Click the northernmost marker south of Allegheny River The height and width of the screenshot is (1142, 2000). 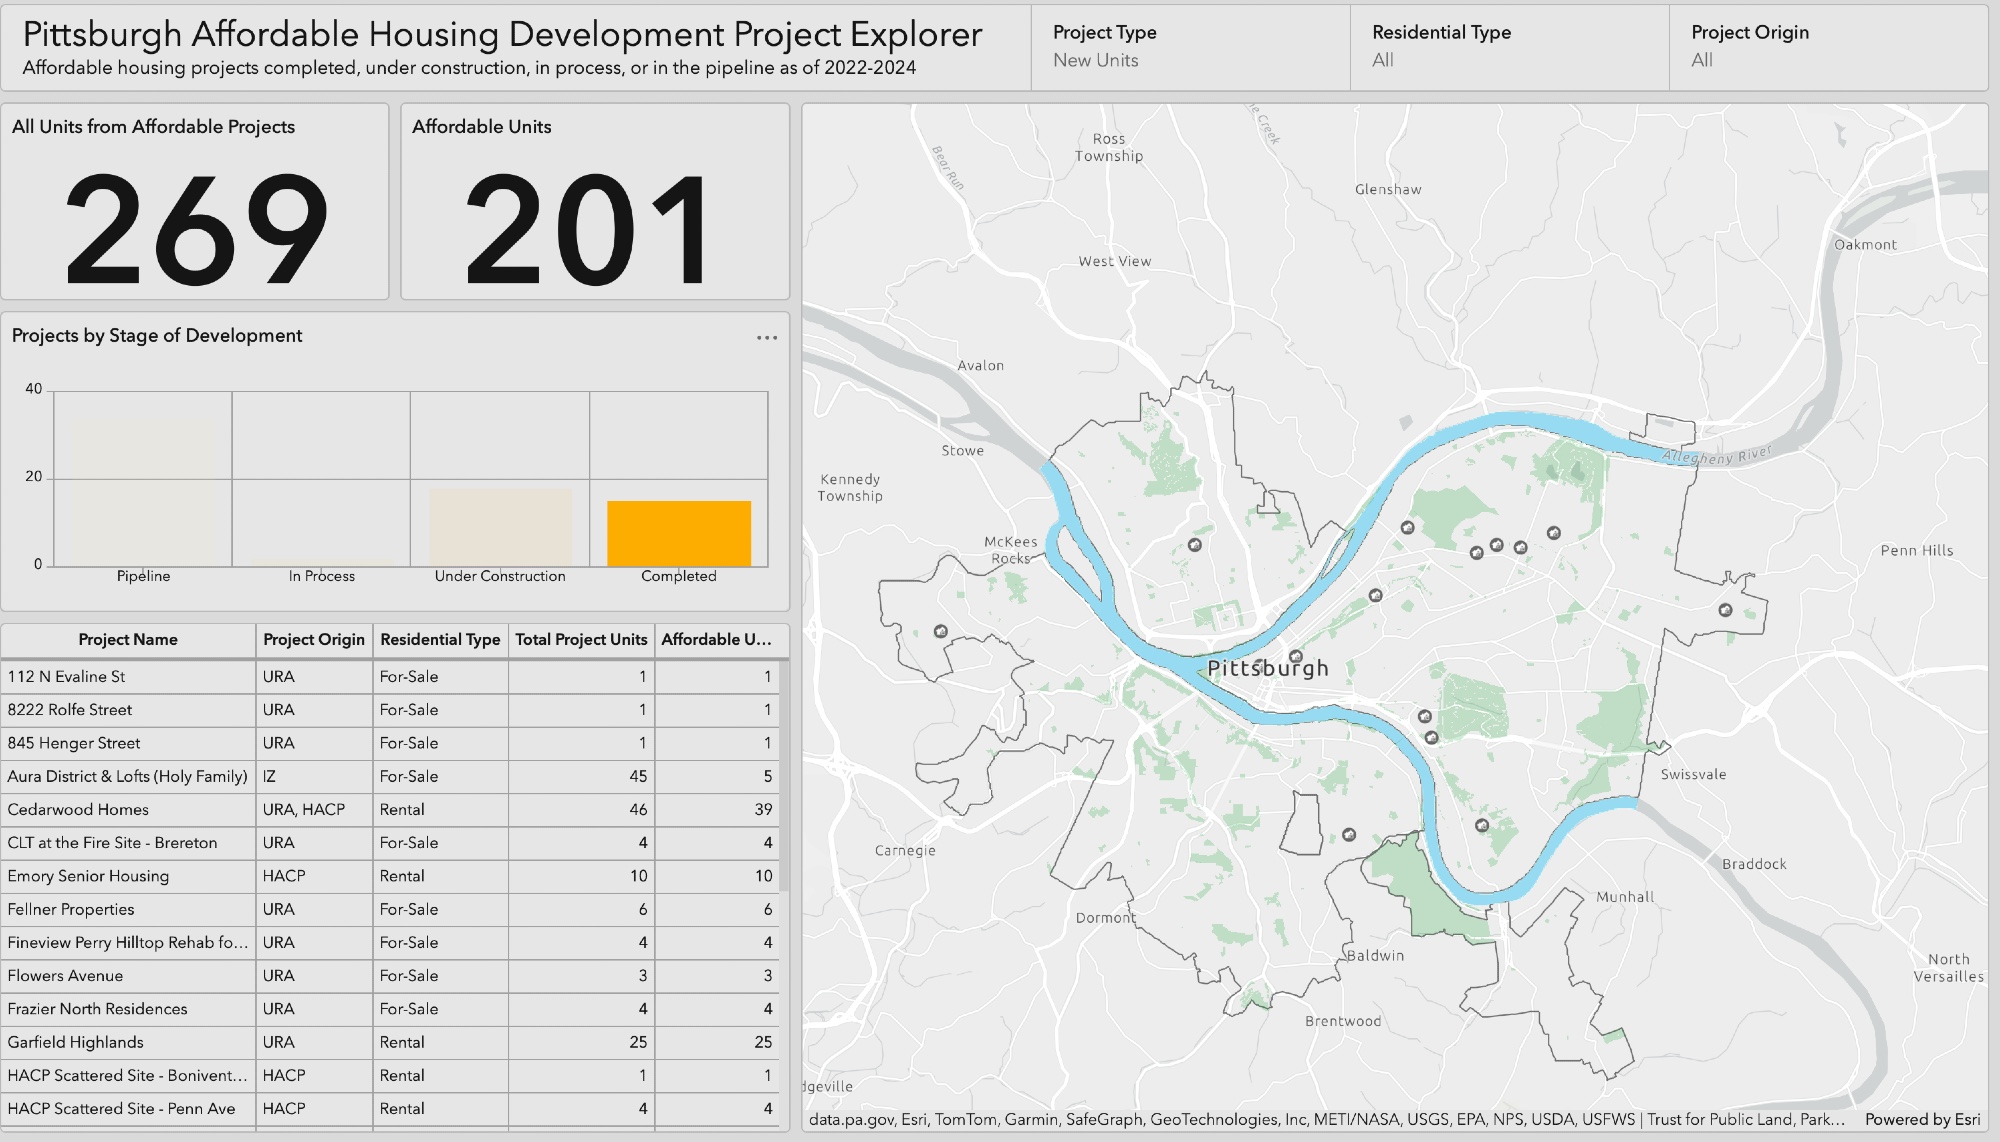(x=1407, y=527)
